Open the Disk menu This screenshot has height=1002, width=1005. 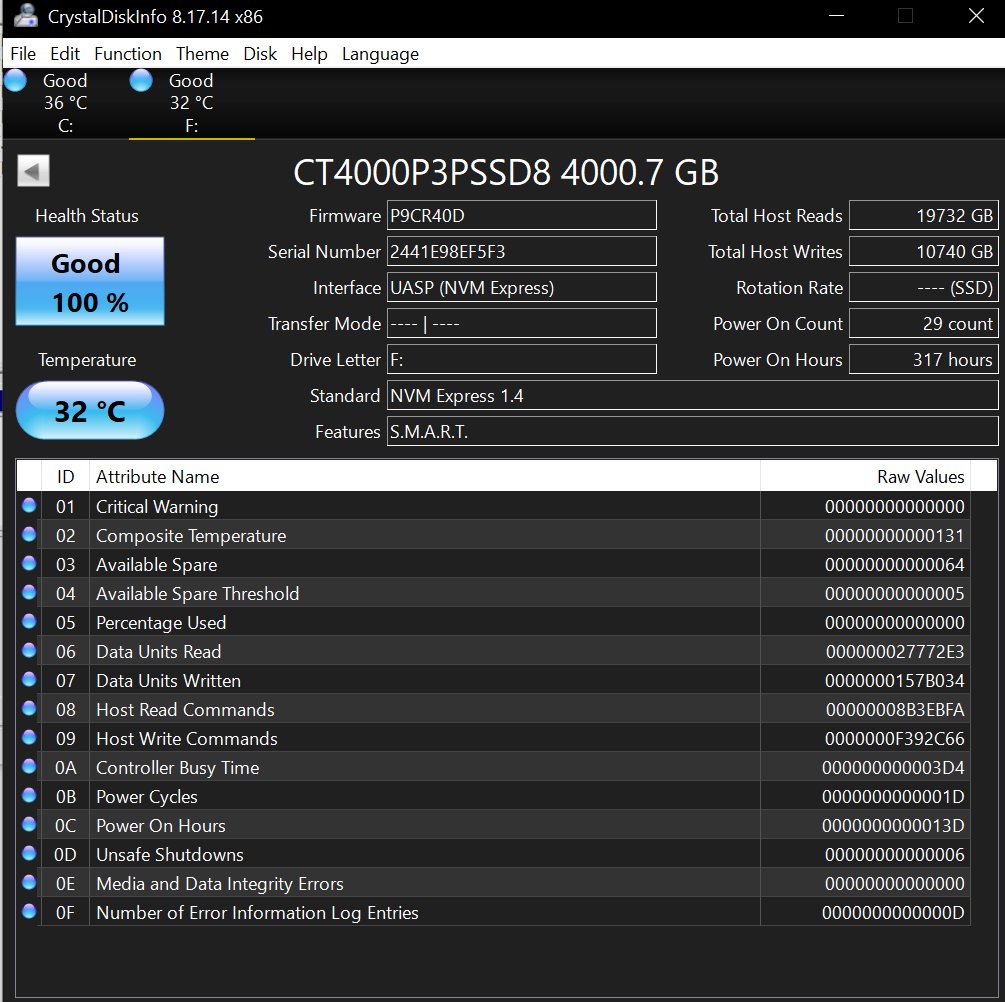pos(260,54)
